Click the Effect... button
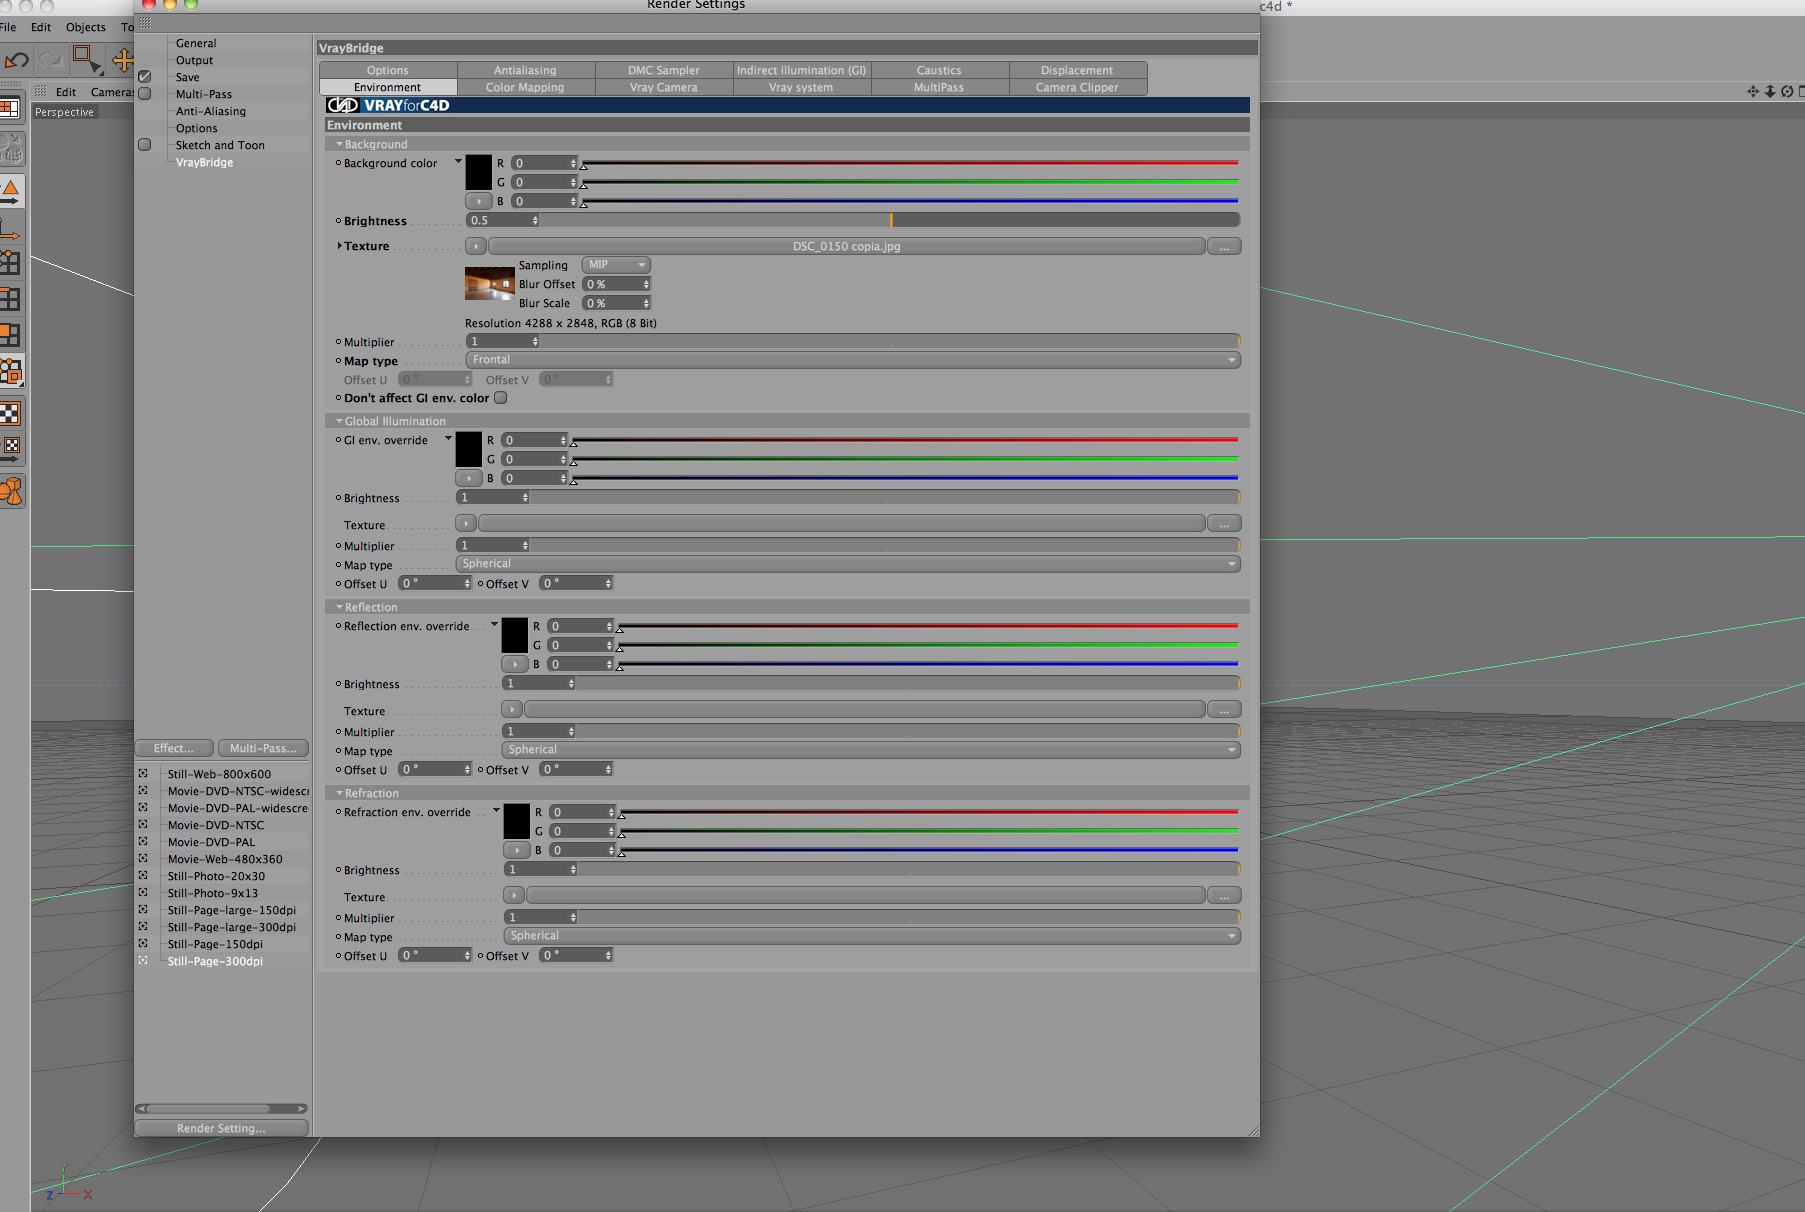The height and width of the screenshot is (1212, 1805). tap(174, 748)
